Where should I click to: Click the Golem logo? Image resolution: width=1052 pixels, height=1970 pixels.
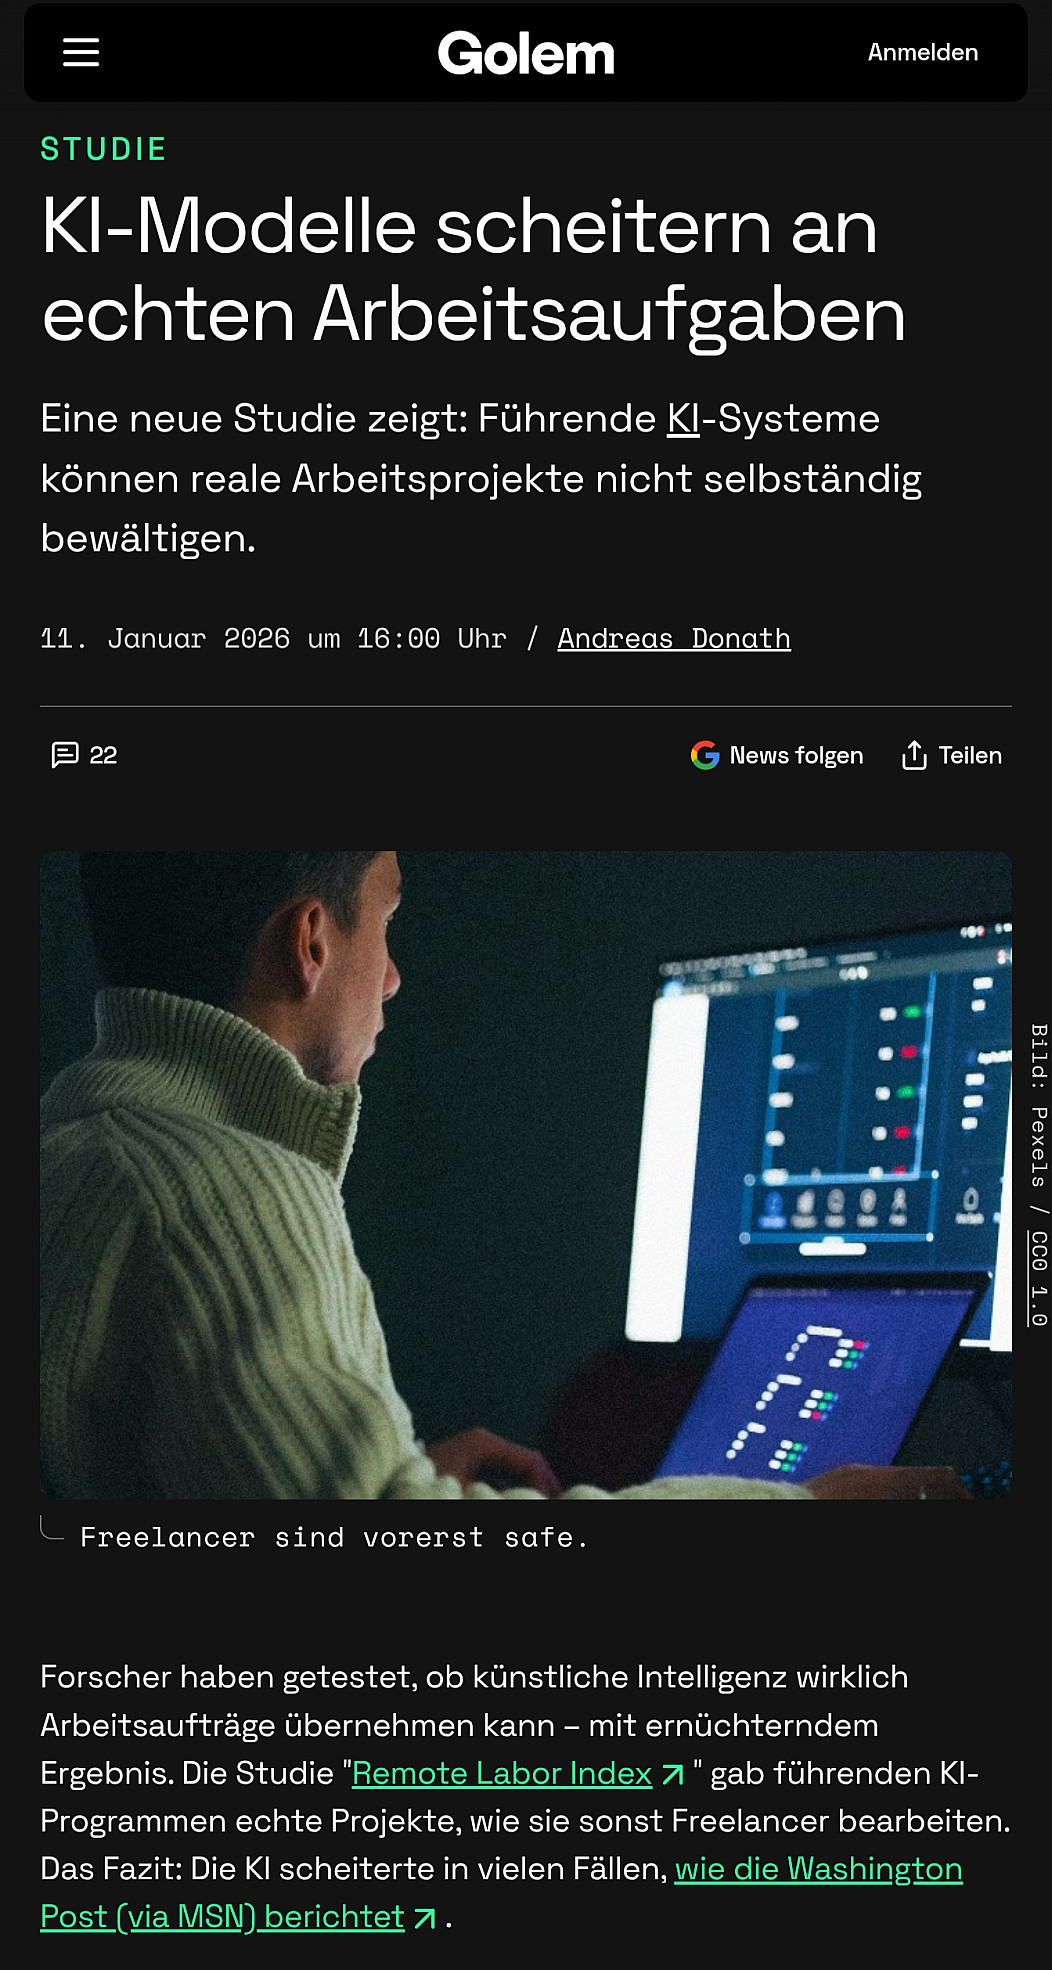click(x=526, y=54)
